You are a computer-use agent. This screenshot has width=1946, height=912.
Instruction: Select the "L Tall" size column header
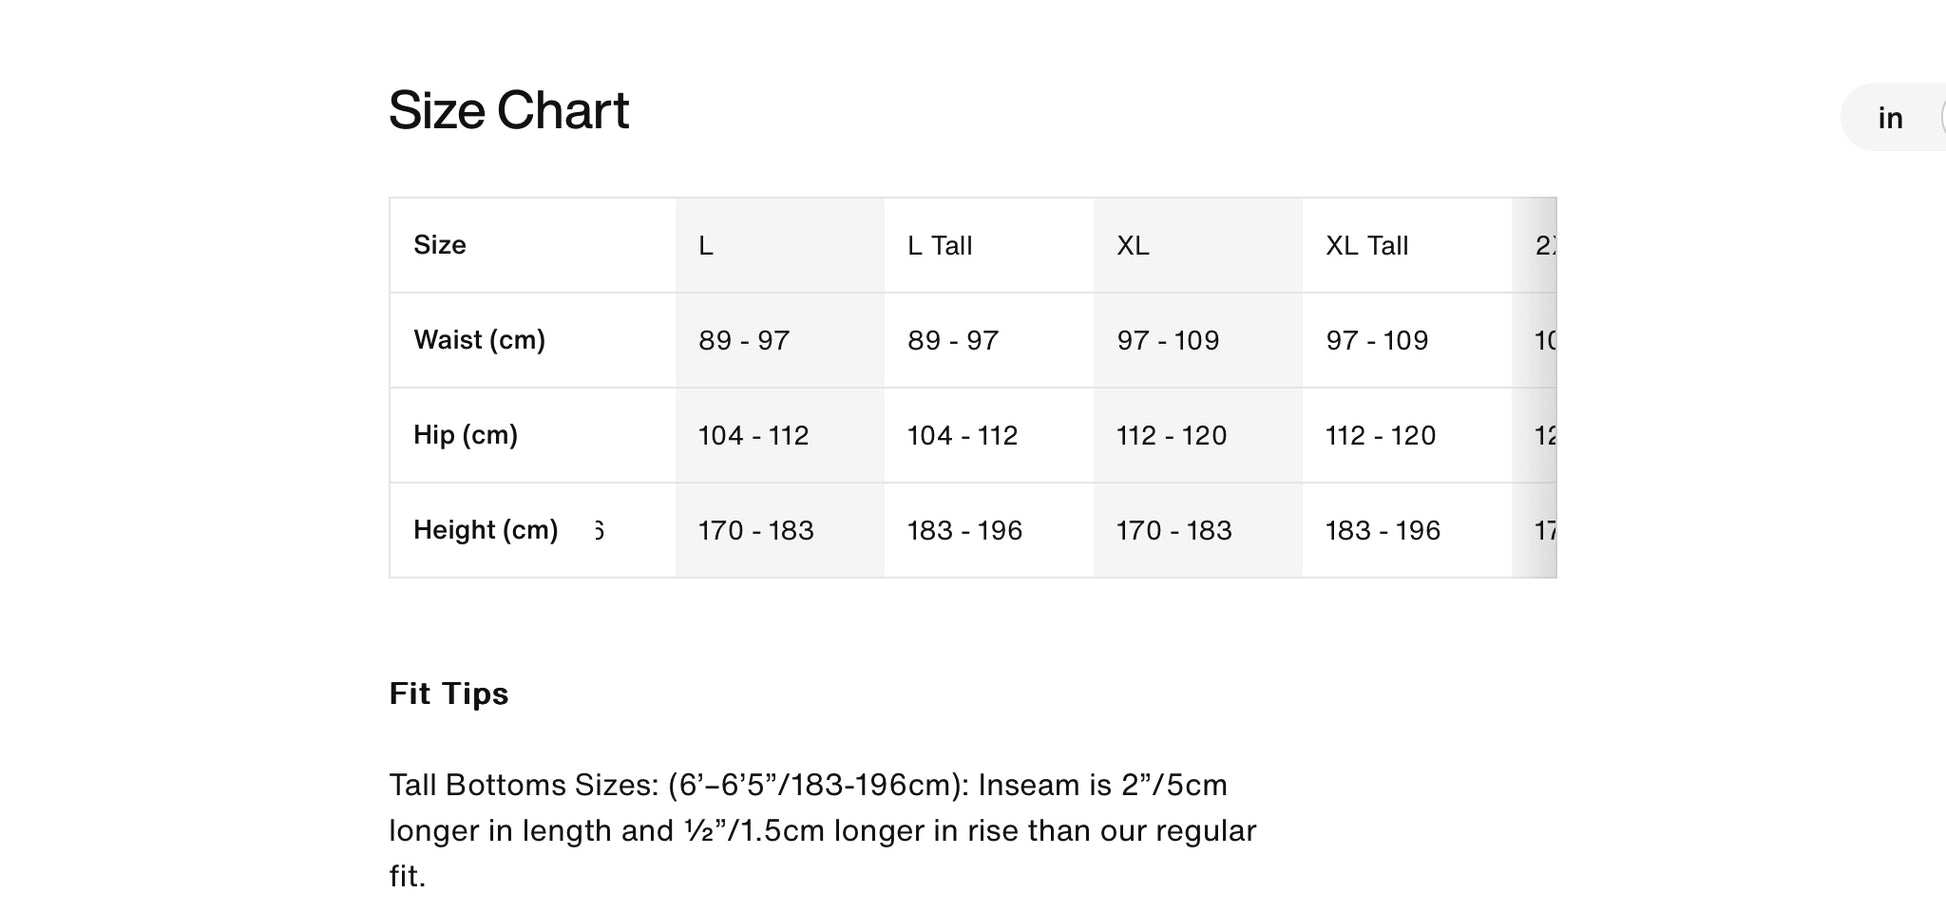[x=939, y=246]
